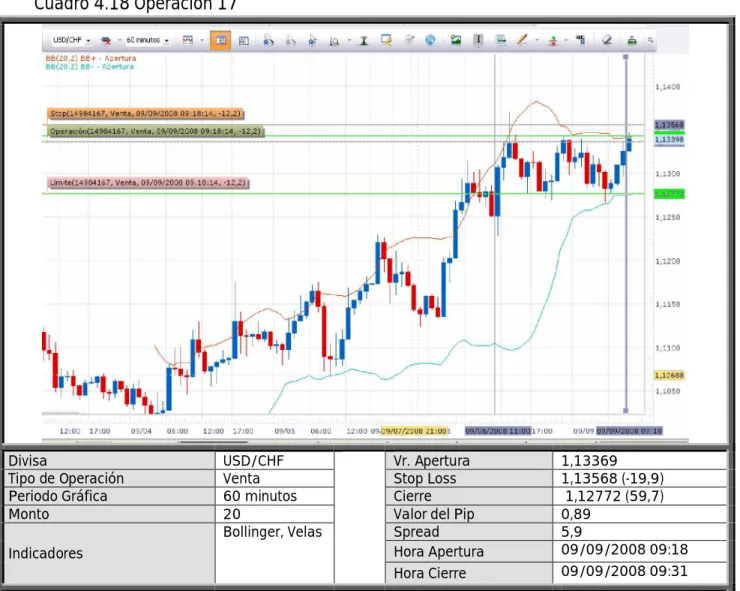This screenshot has height=591, width=740.
Task: Click the chart type line icon
Action: (x=188, y=40)
